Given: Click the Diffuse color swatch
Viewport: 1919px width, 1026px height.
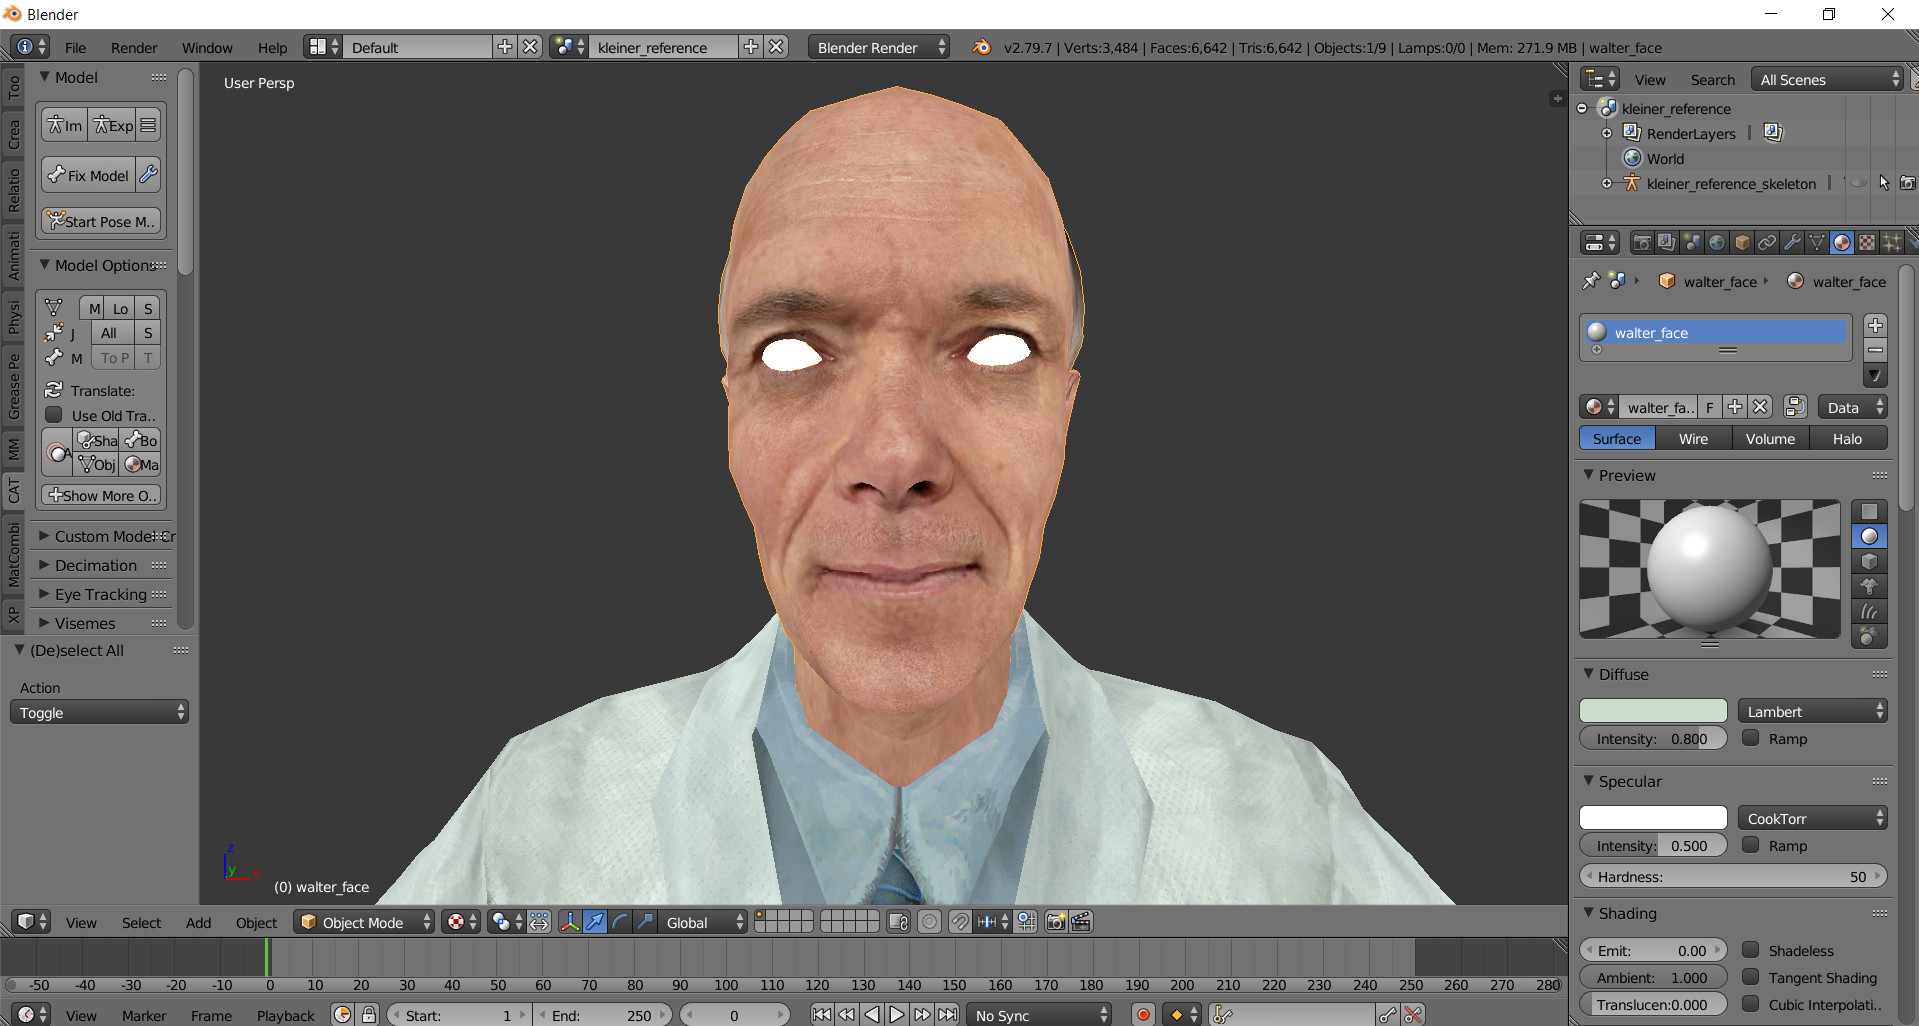Looking at the screenshot, I should [x=1652, y=710].
